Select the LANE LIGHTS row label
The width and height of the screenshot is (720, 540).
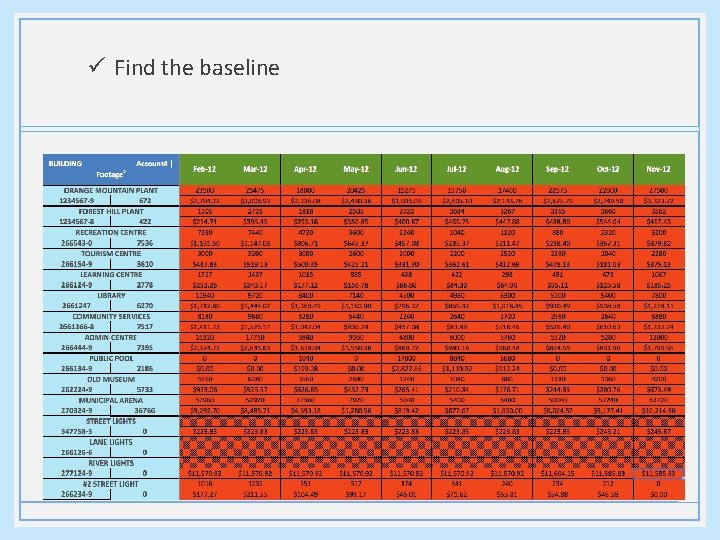tap(111, 442)
